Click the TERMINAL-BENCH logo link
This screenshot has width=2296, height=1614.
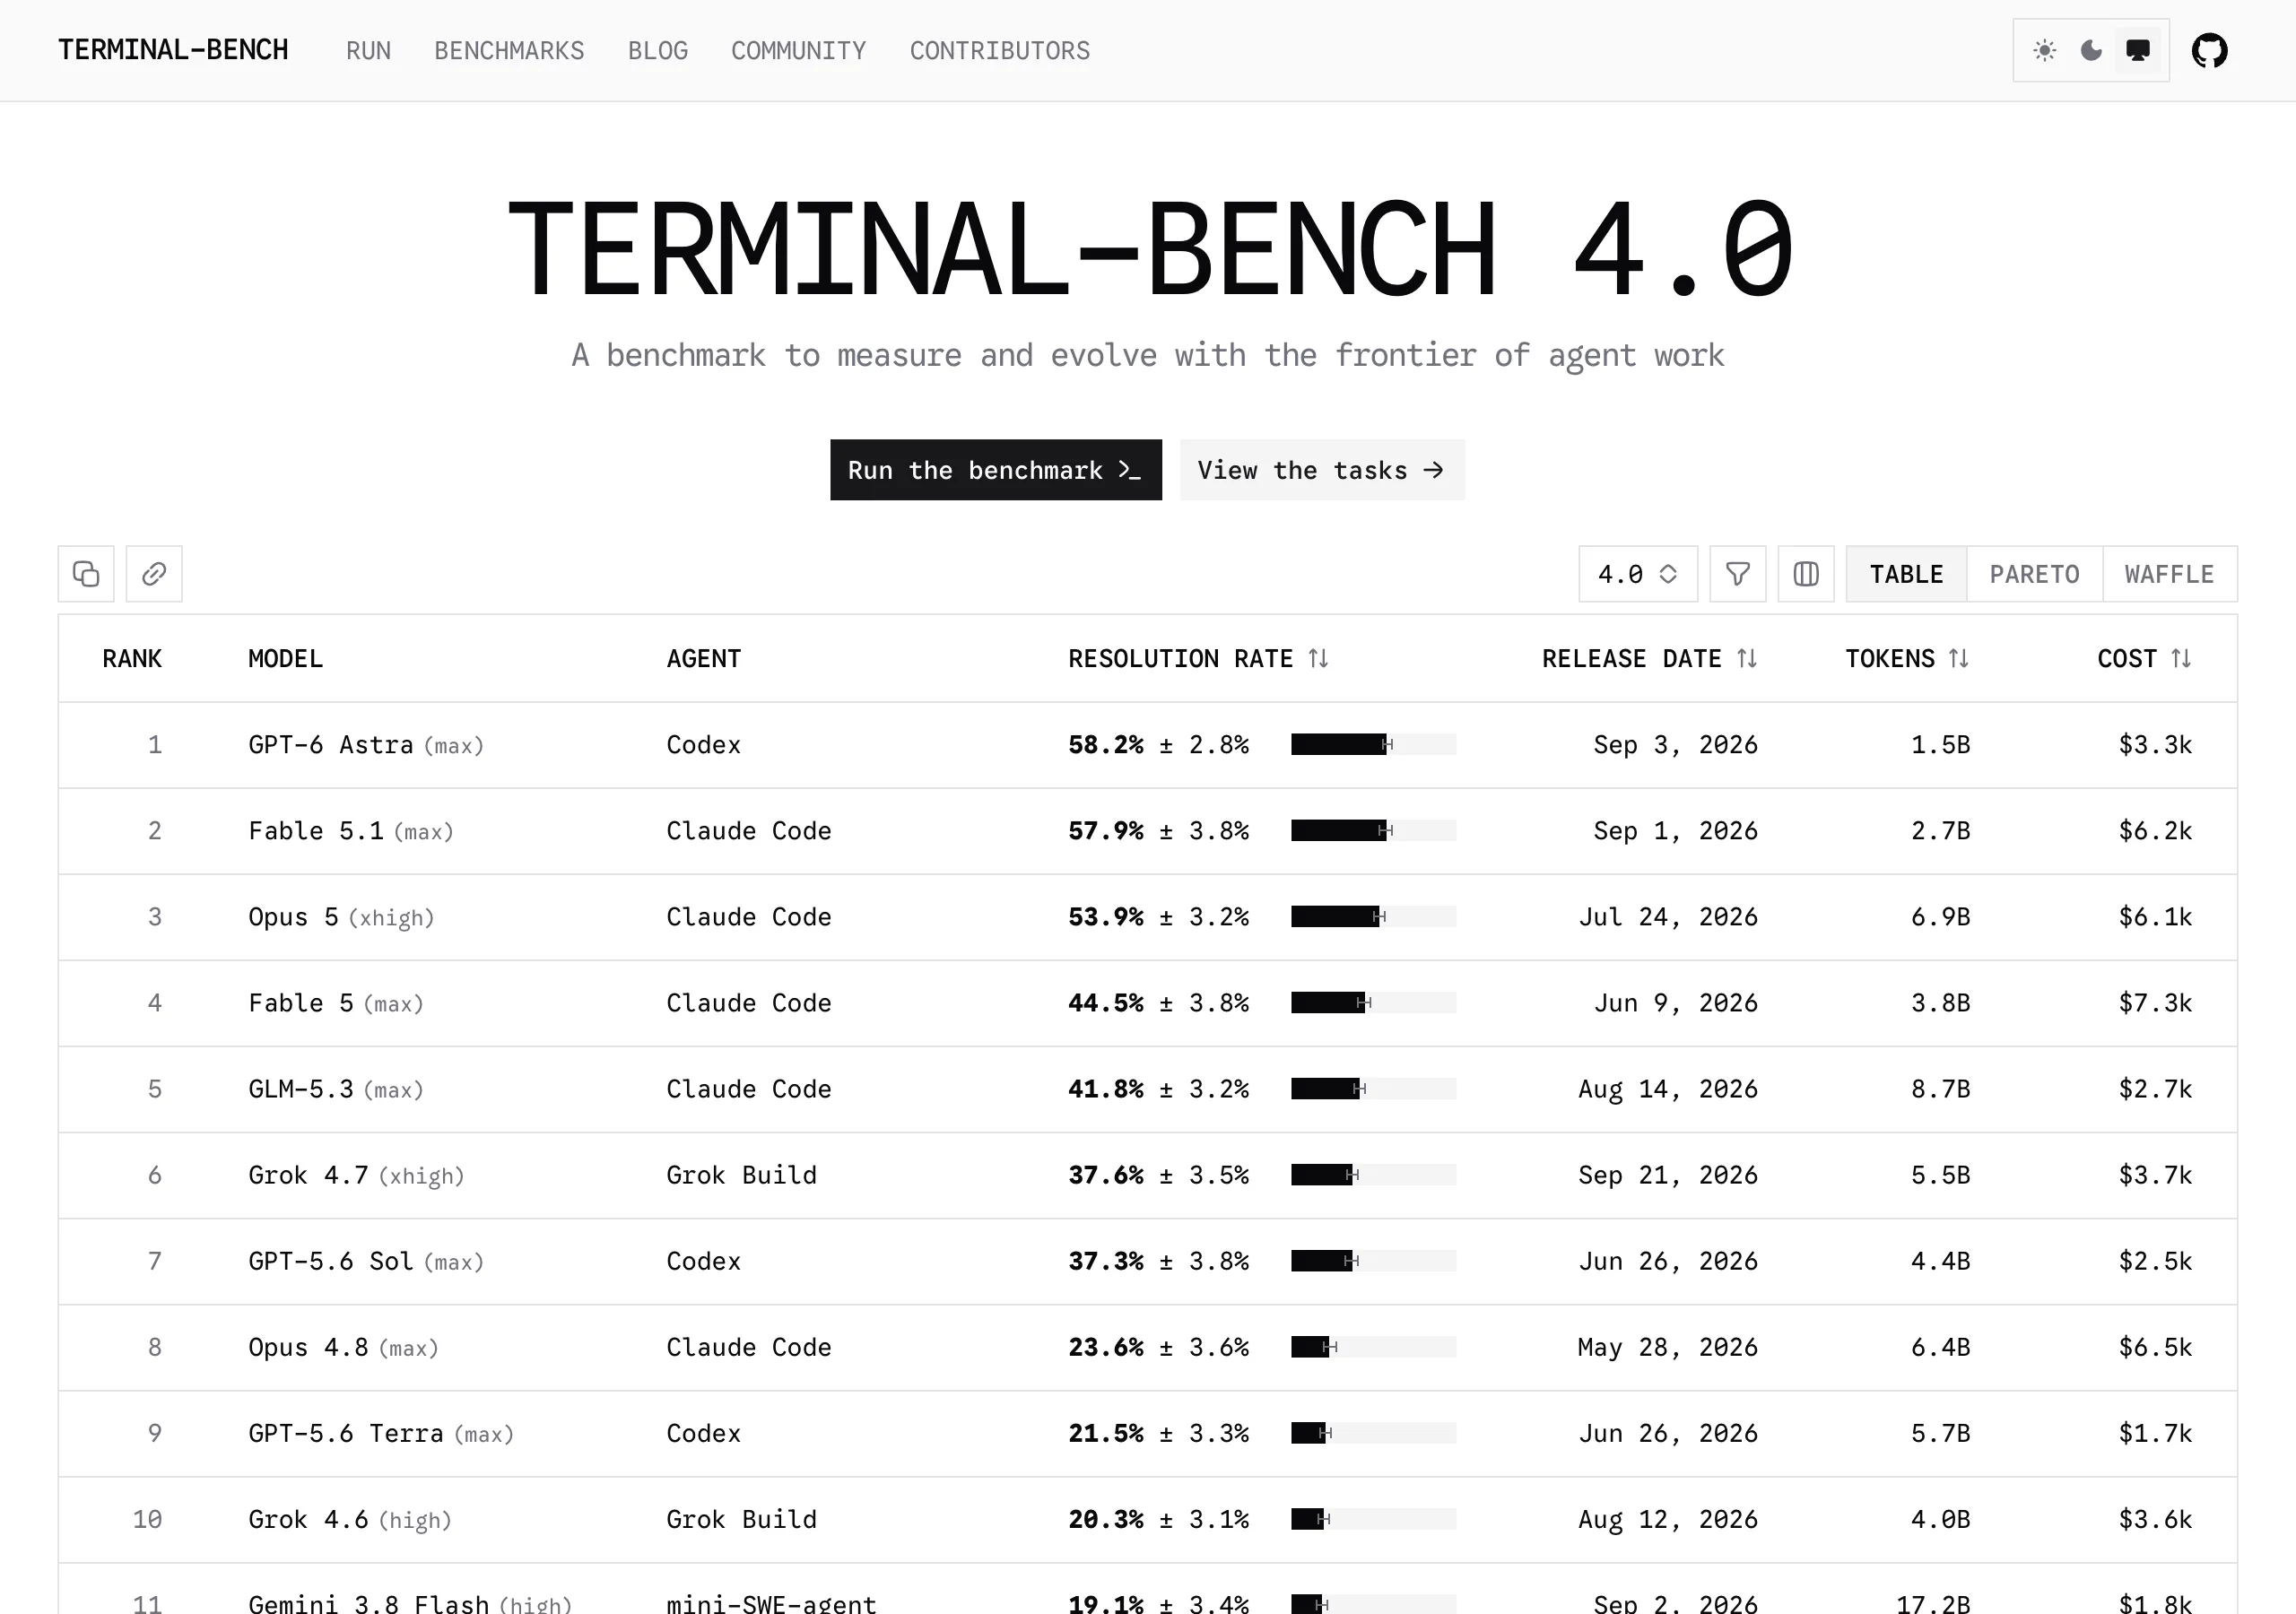(x=173, y=50)
